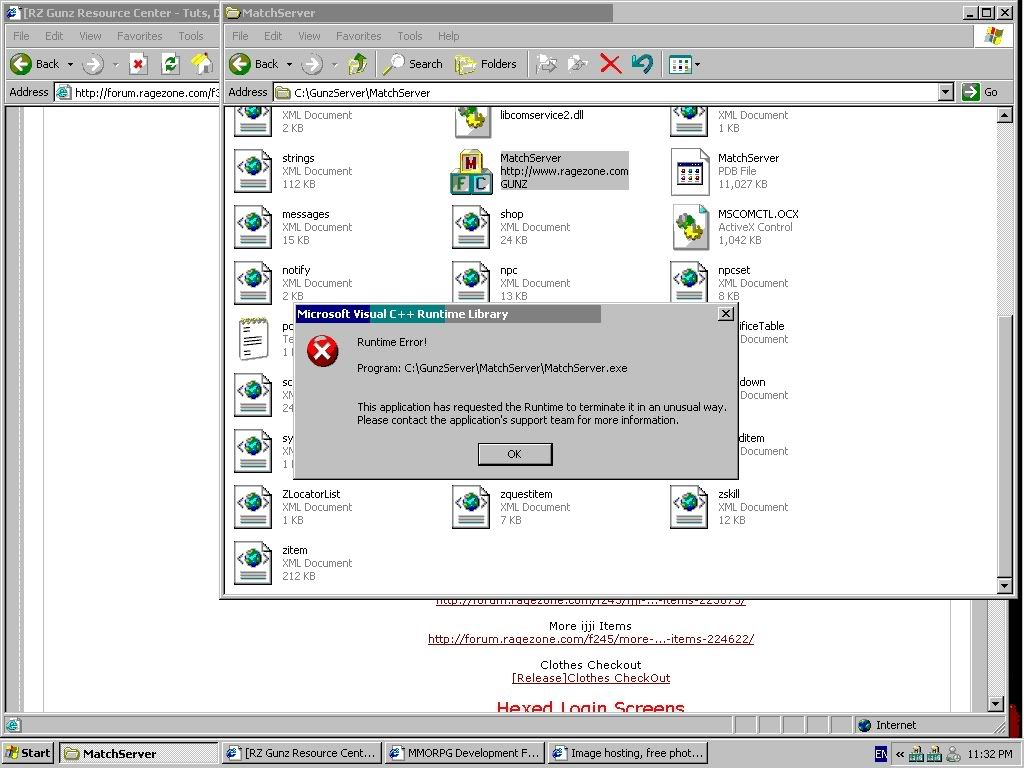This screenshot has height=768, width=1024.
Task: Expand the Back history arrow in MatchServer window
Action: point(290,65)
